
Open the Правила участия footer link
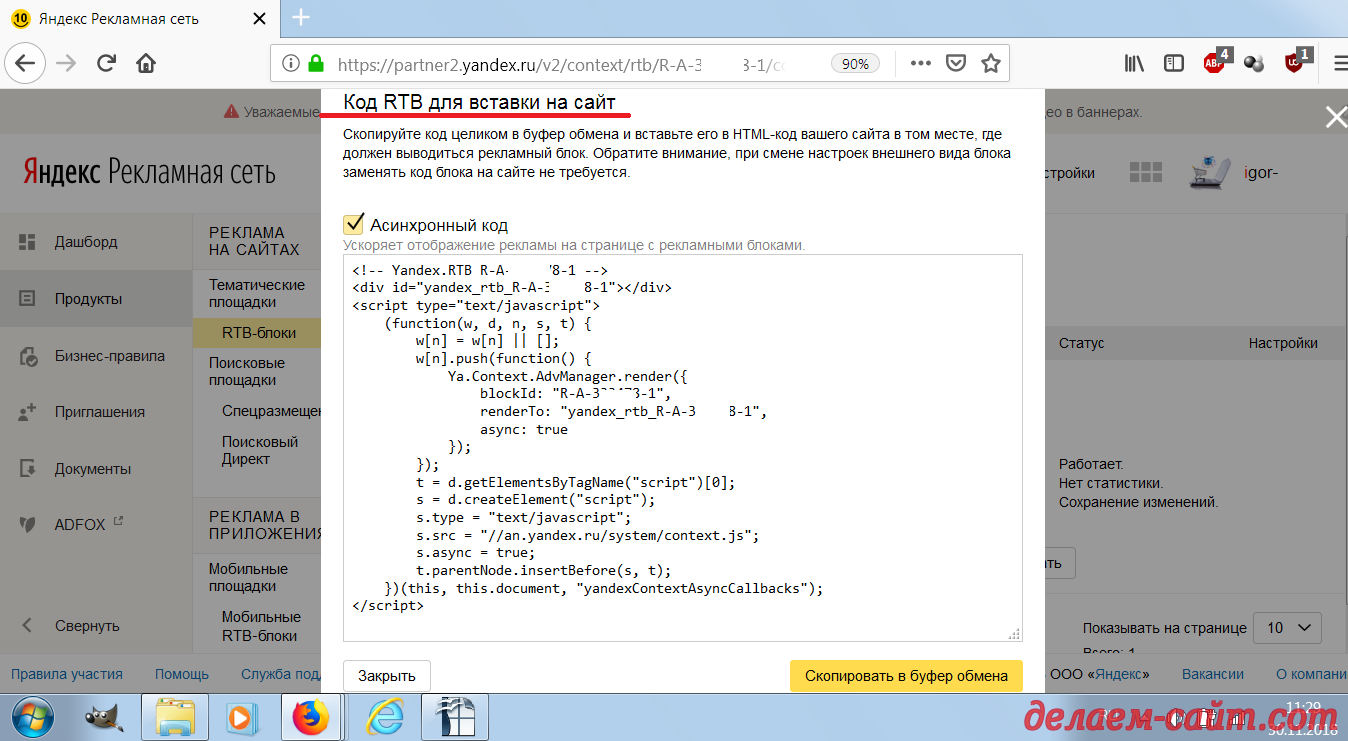67,674
